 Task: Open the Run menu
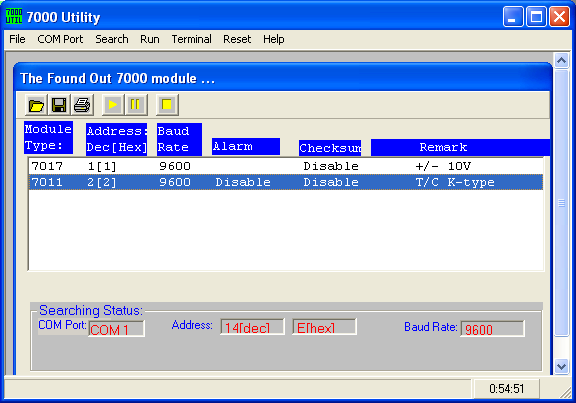point(150,39)
